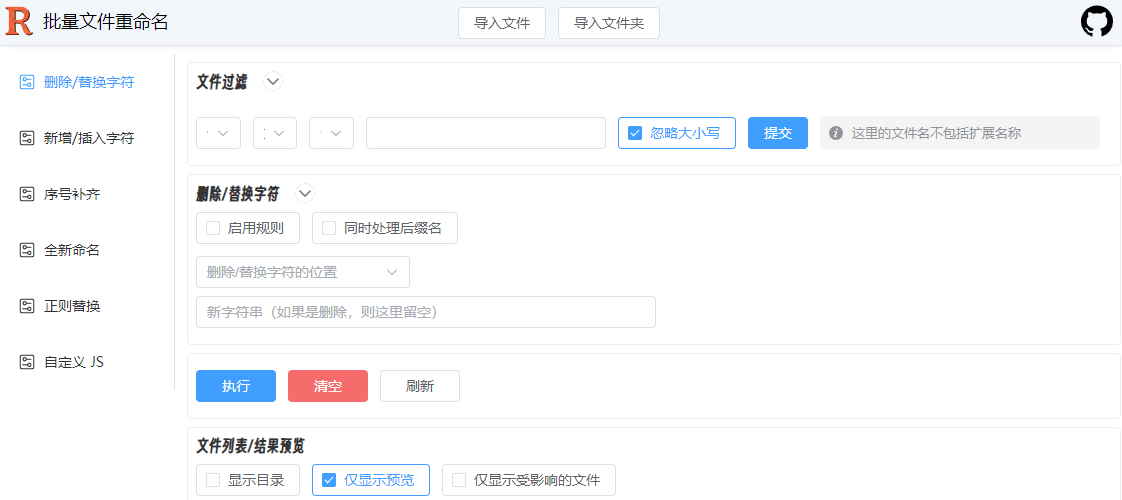Select the 全新命名 menu item
1122x500 pixels.
(x=72, y=250)
